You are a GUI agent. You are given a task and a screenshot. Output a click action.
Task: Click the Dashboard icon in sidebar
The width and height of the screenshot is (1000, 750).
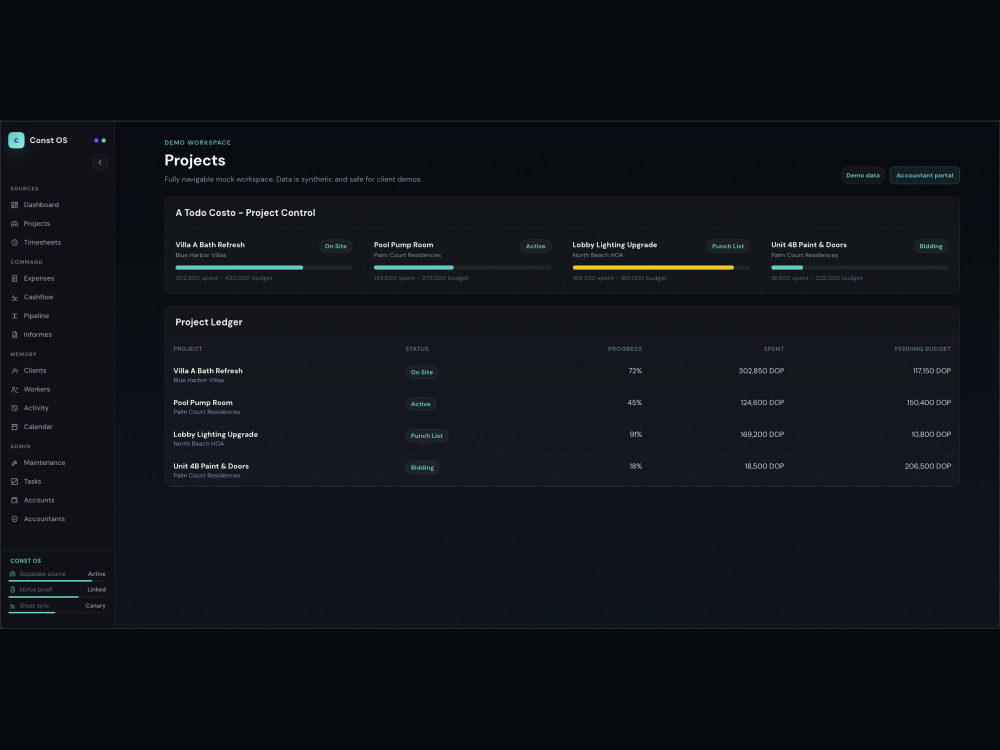[x=15, y=205]
